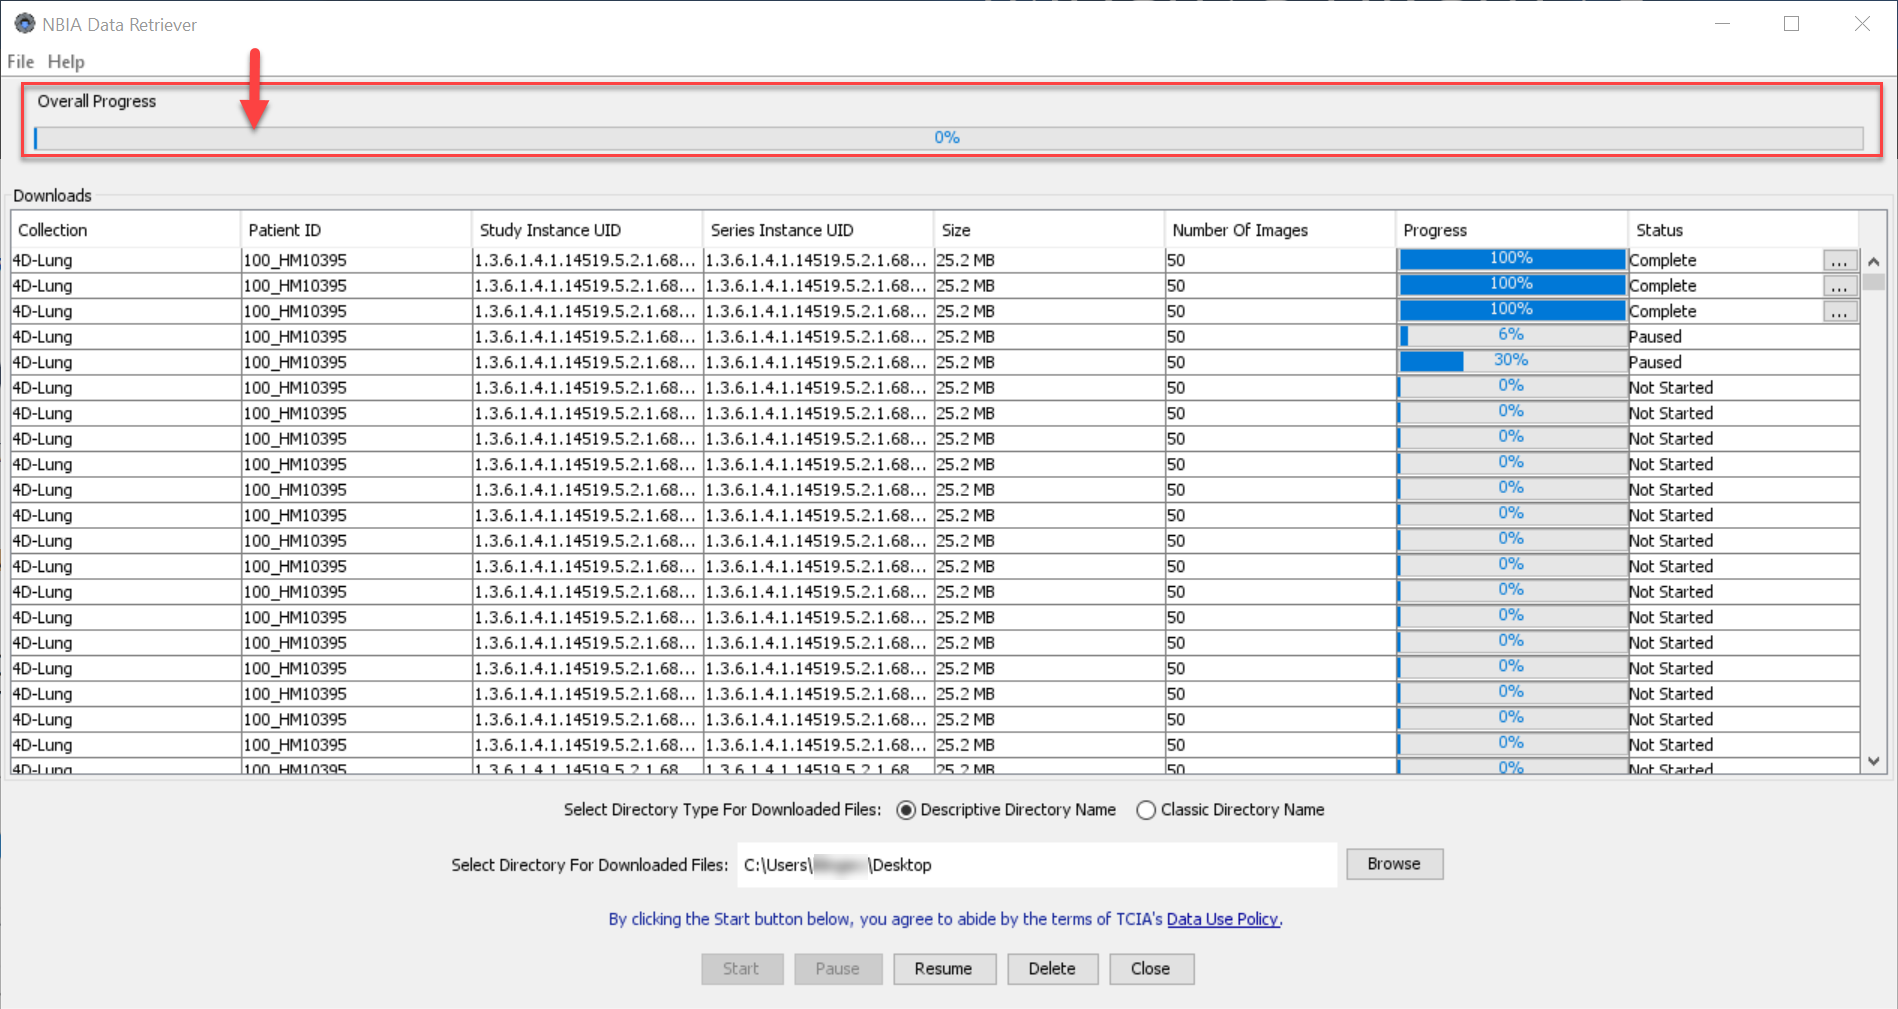Open the ellipsis button for third Complete row
This screenshot has width=1898, height=1009.
(1839, 311)
